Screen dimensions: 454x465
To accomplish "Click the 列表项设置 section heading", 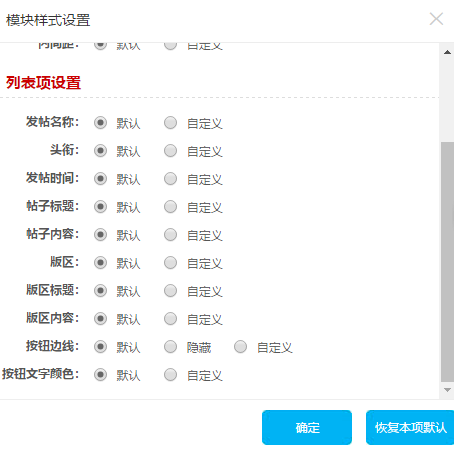I will coord(43,83).
